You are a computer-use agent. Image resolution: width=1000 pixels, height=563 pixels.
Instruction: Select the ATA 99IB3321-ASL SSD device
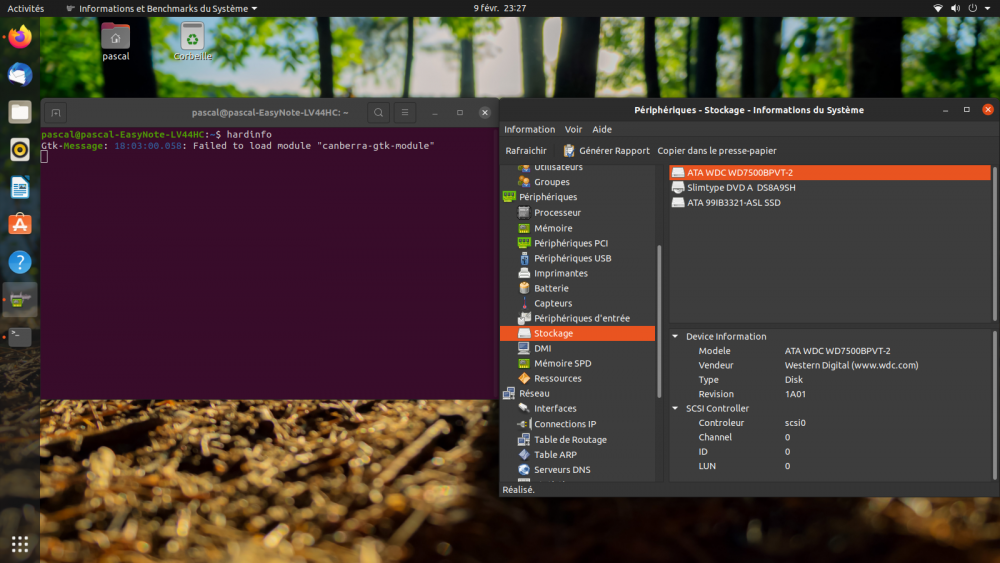(733, 203)
